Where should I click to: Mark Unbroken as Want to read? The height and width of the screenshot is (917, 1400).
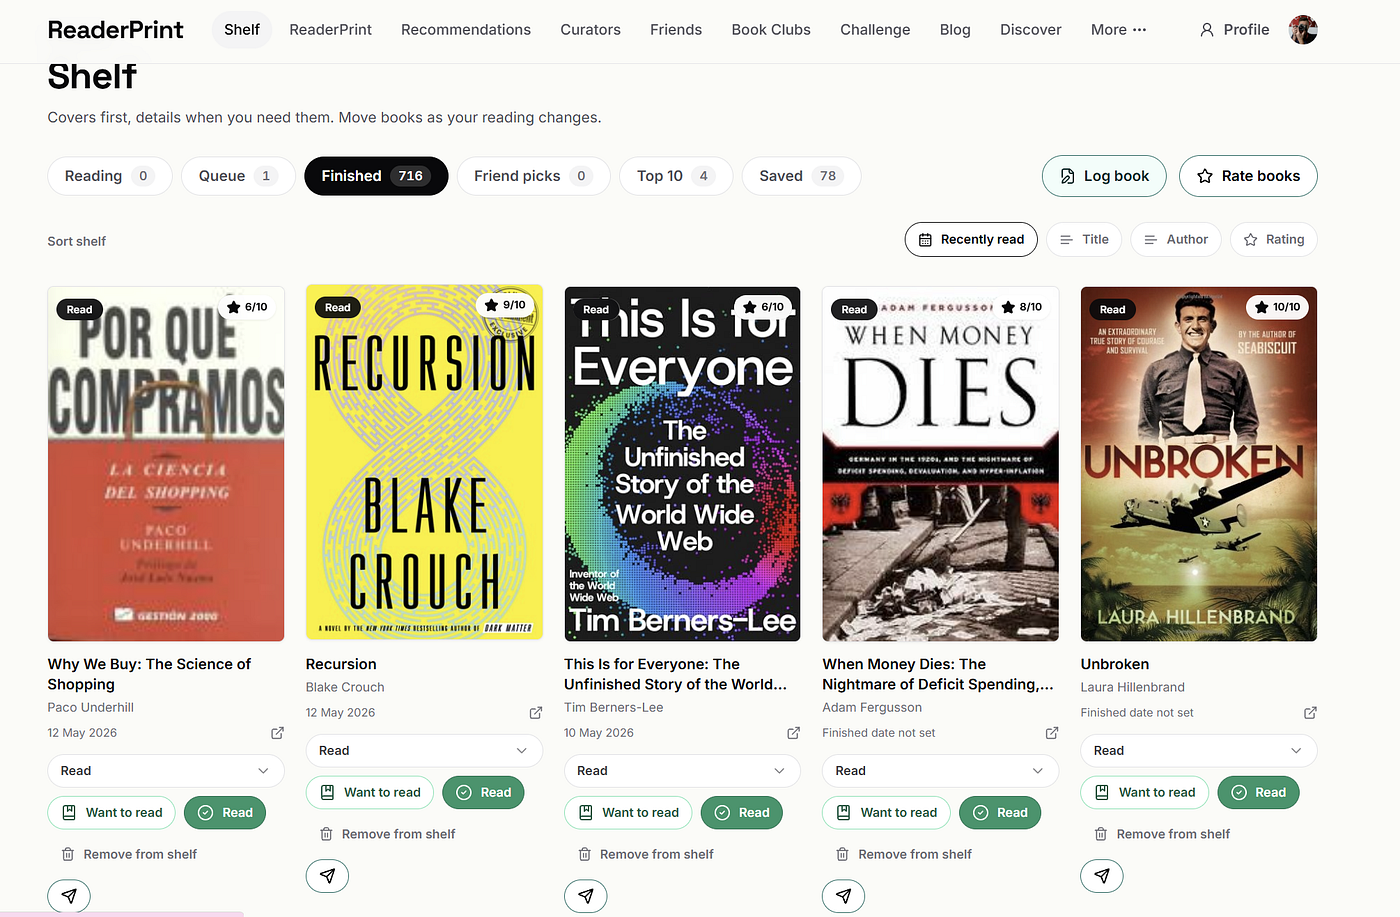pyautogui.click(x=1145, y=793)
